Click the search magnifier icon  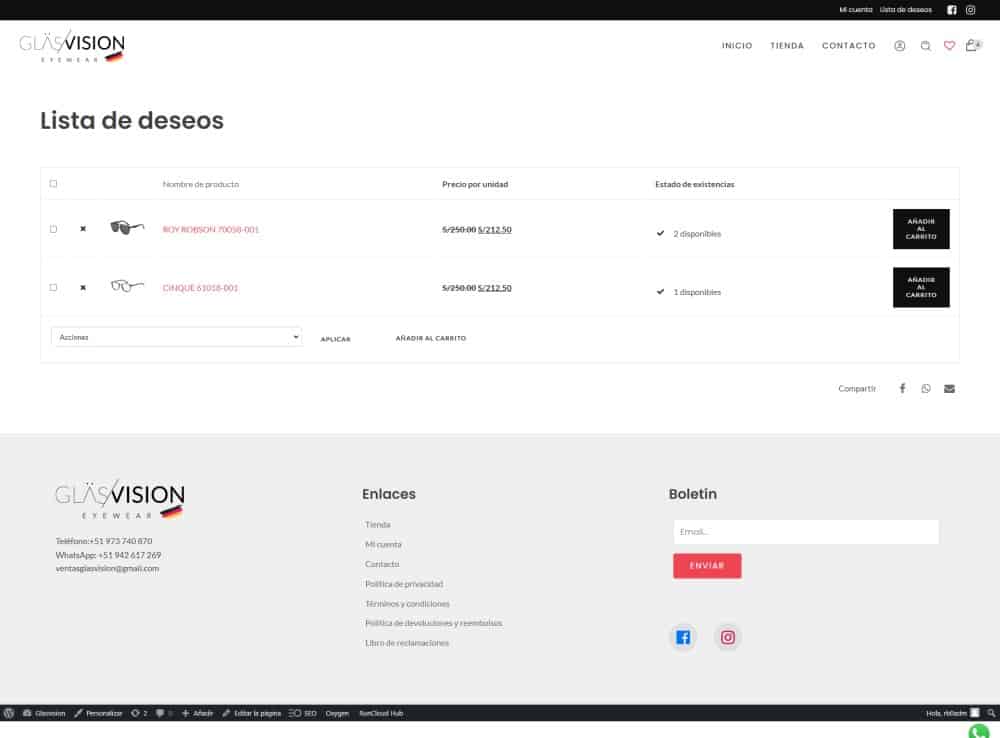click(x=925, y=46)
